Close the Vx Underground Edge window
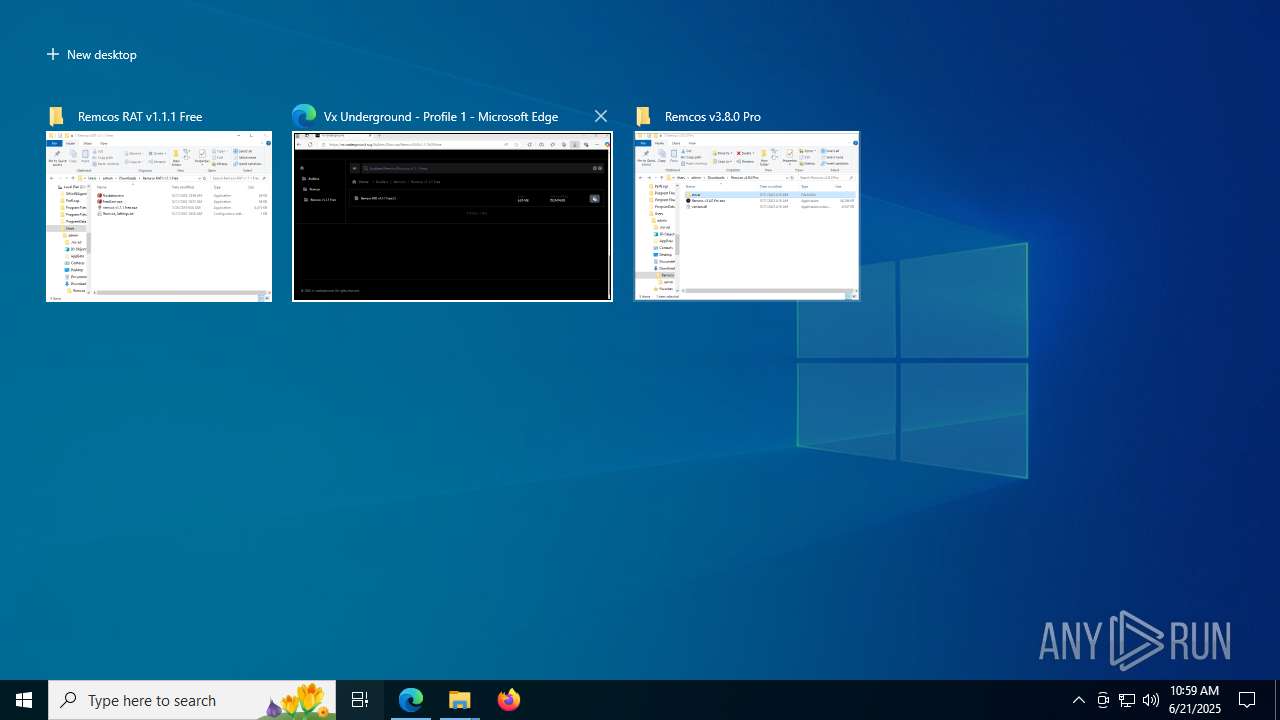Screen dimensions: 1280x720 [x=600, y=116]
